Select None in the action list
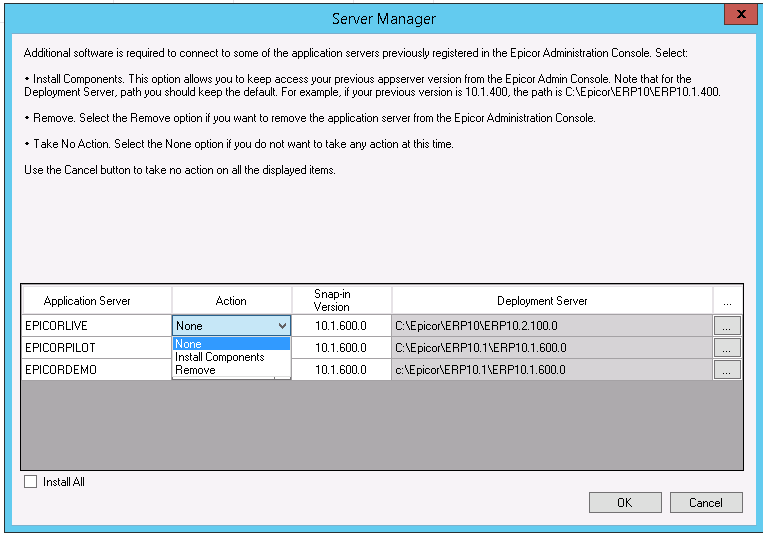This screenshot has width=763, height=535. [x=231, y=344]
